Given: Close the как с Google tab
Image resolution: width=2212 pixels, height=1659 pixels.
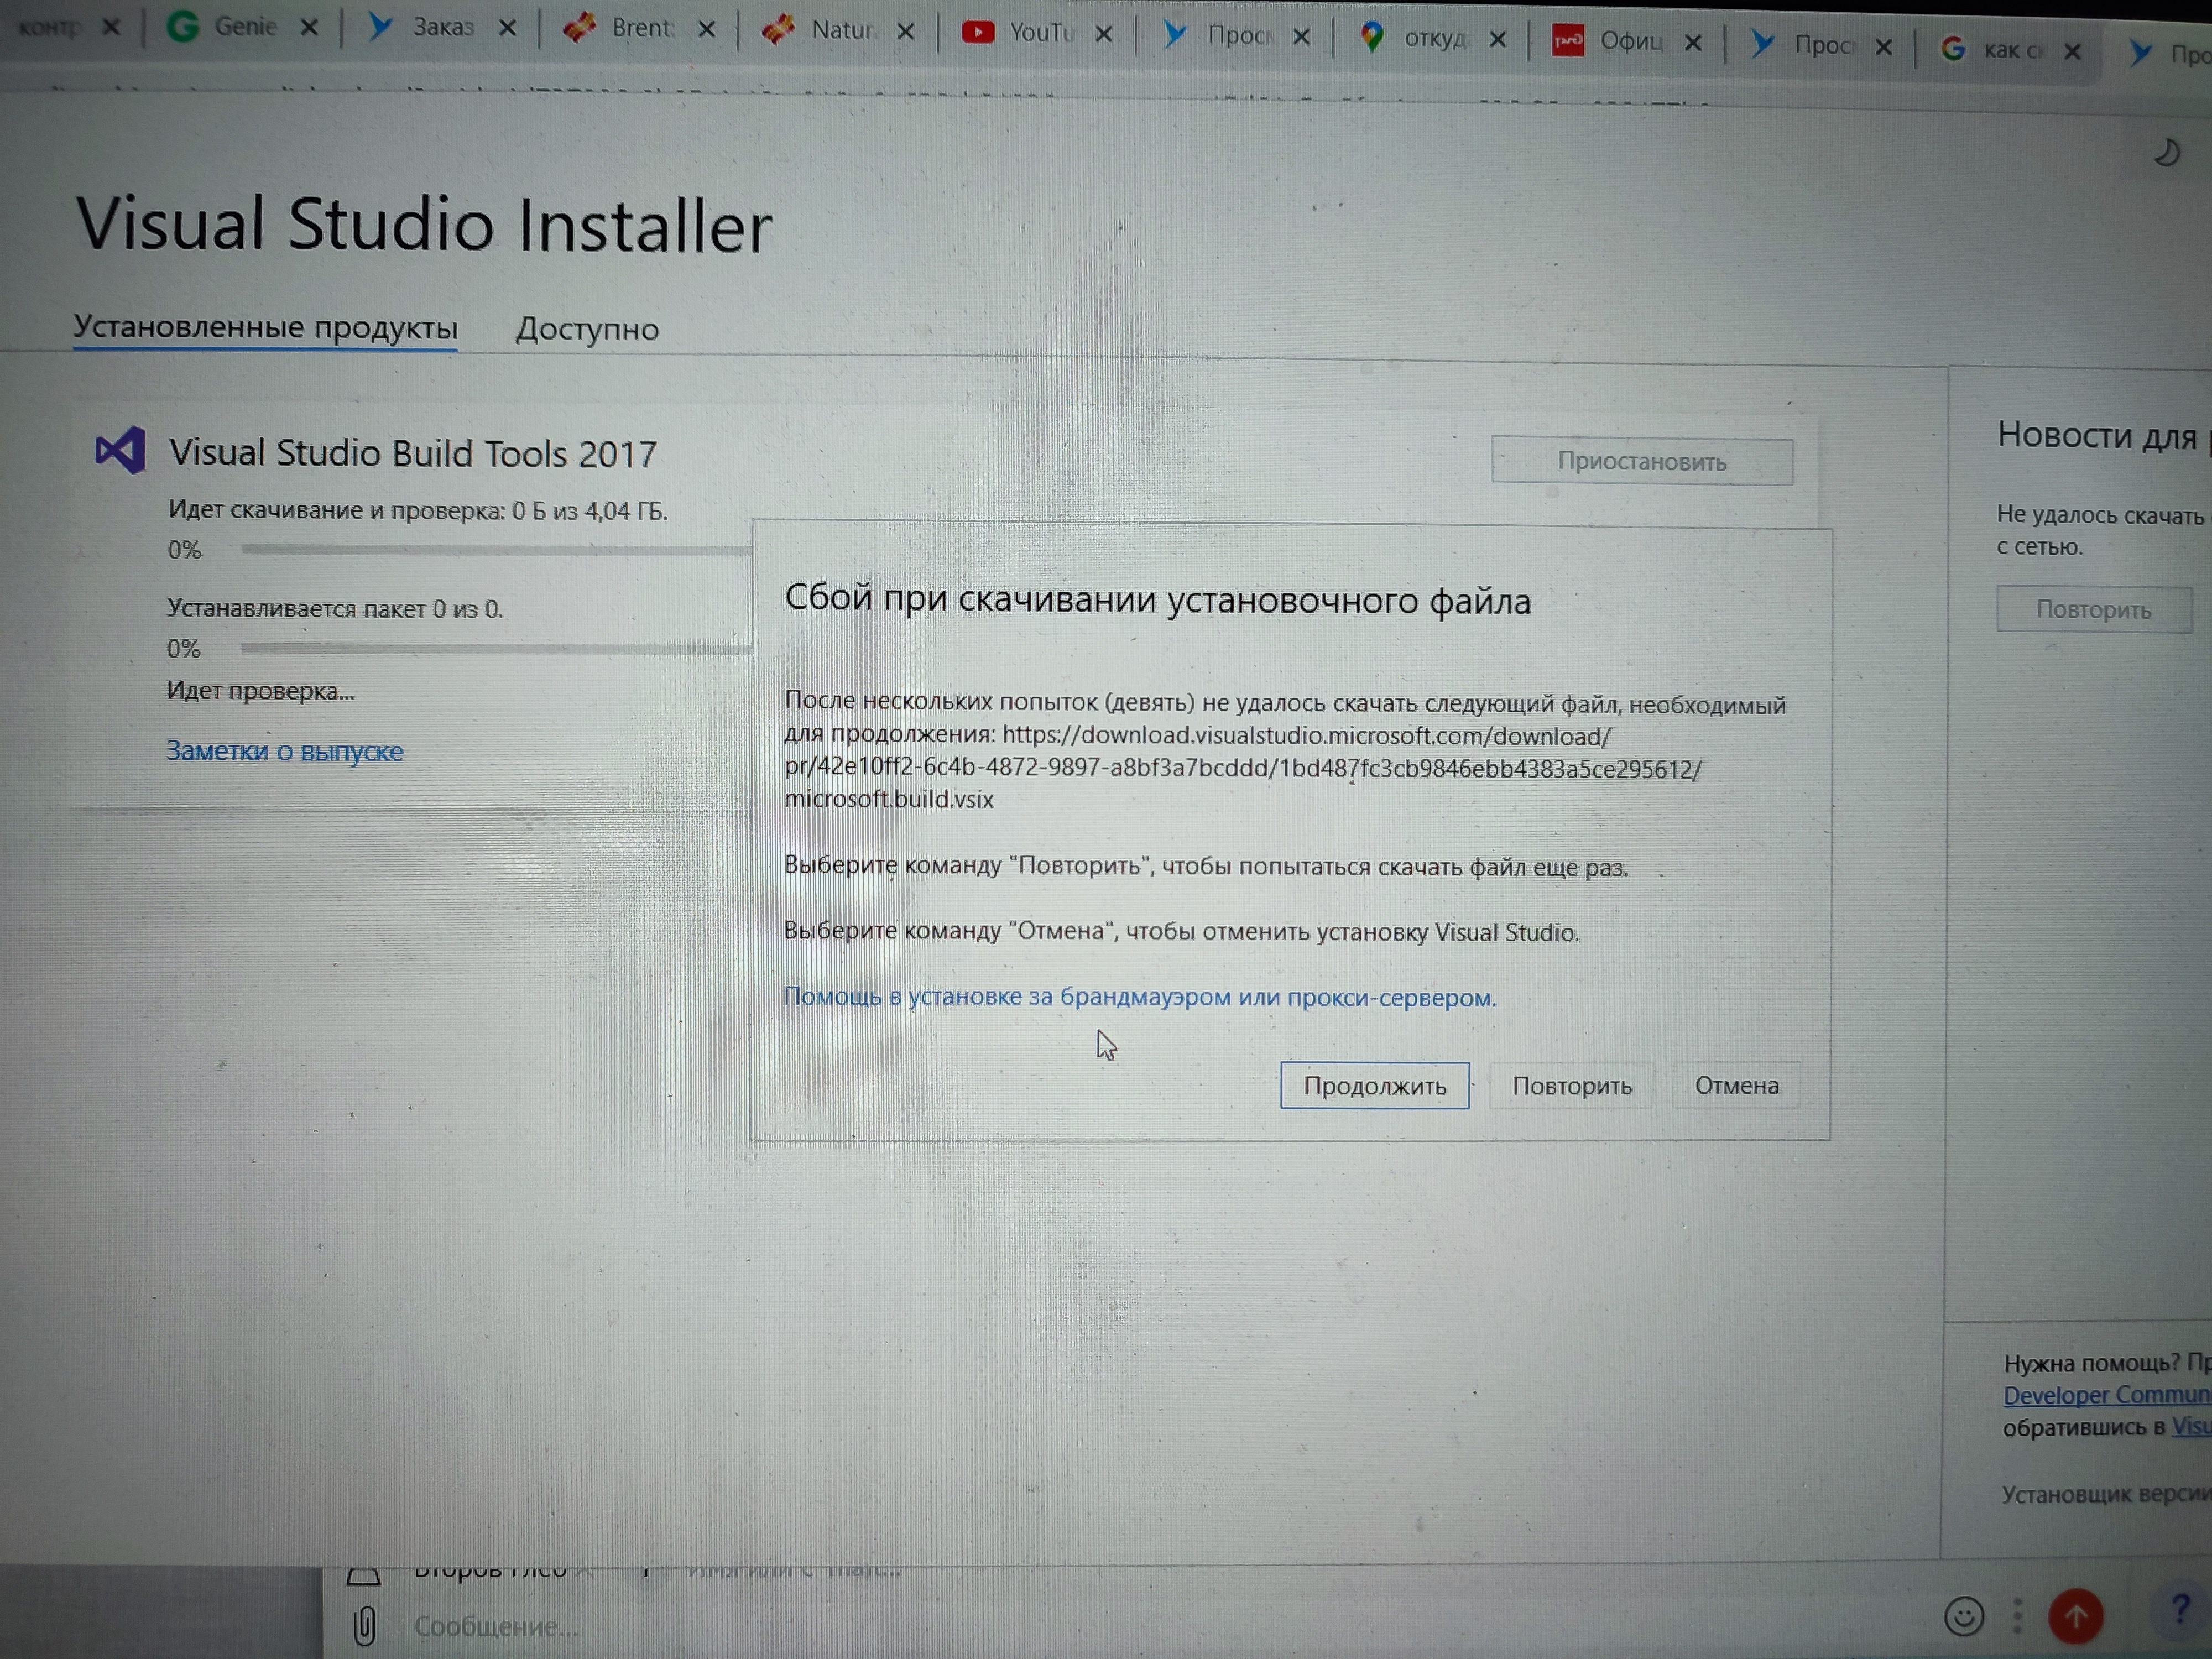Looking at the screenshot, I should pos(2073,51).
